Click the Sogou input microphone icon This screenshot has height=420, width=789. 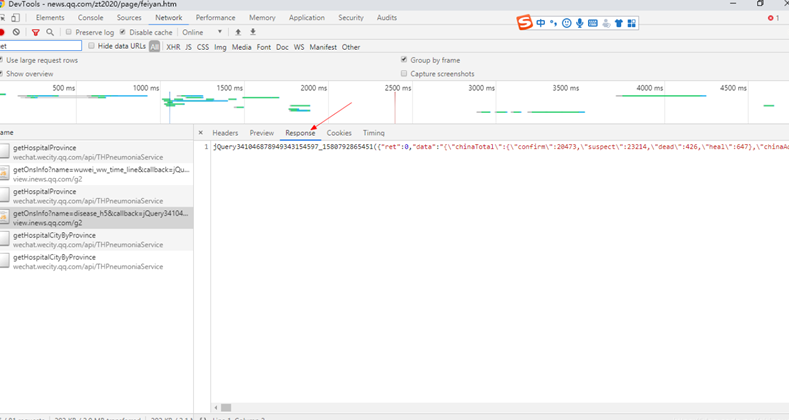[581, 23]
